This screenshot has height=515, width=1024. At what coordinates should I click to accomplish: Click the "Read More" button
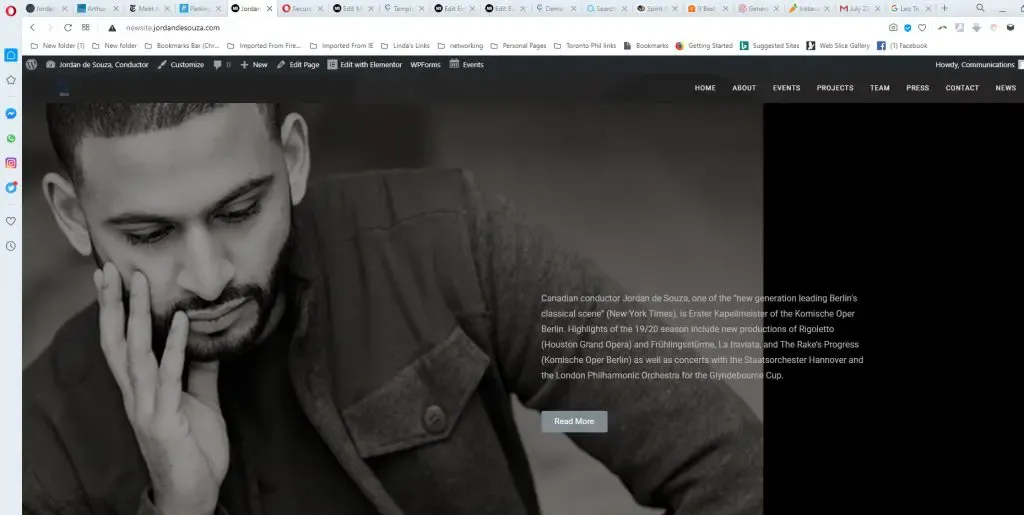pyautogui.click(x=574, y=422)
